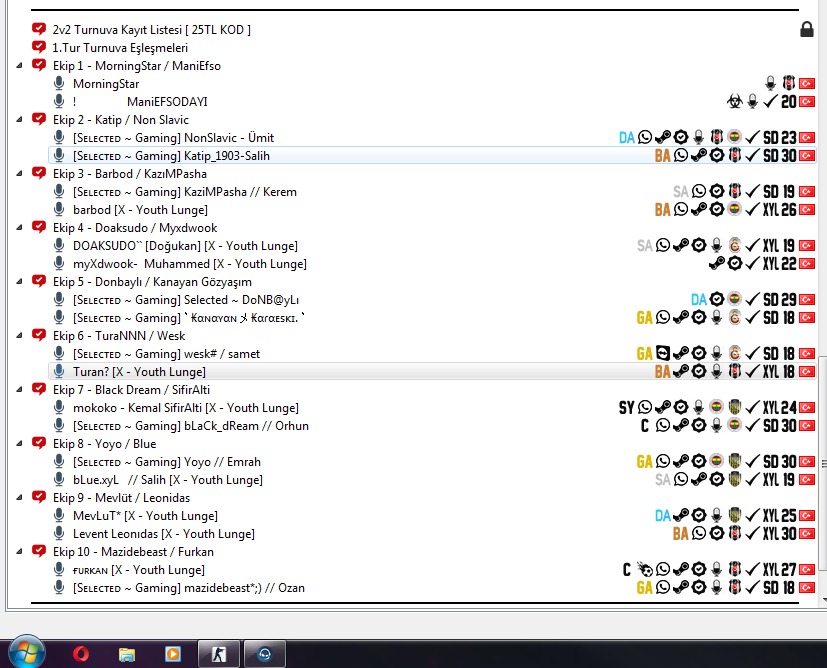Select user wesk# / samet

coord(166,354)
